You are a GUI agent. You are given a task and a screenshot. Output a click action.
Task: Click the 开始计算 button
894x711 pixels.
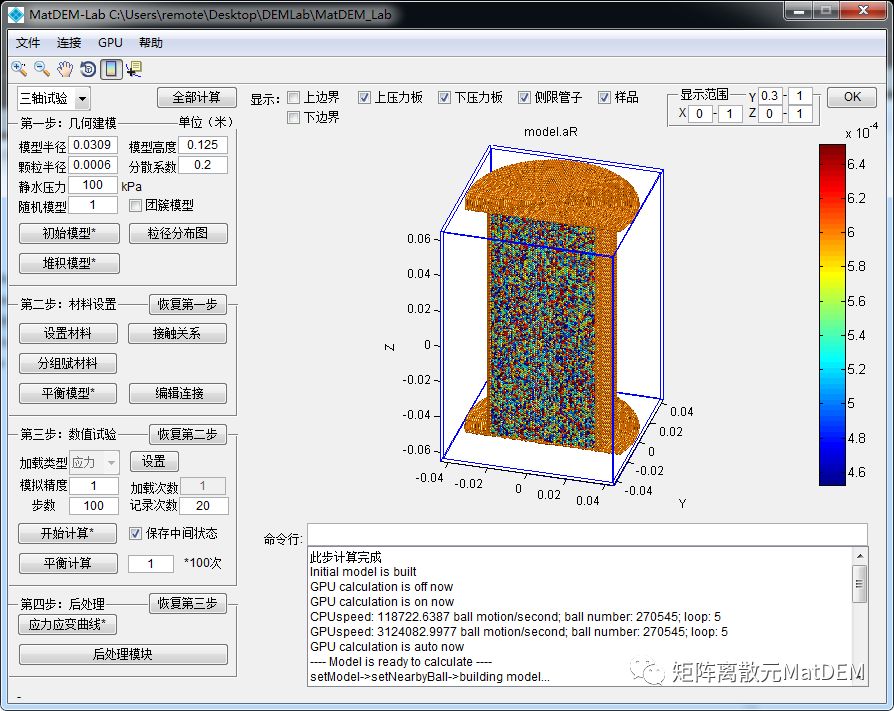click(68, 533)
